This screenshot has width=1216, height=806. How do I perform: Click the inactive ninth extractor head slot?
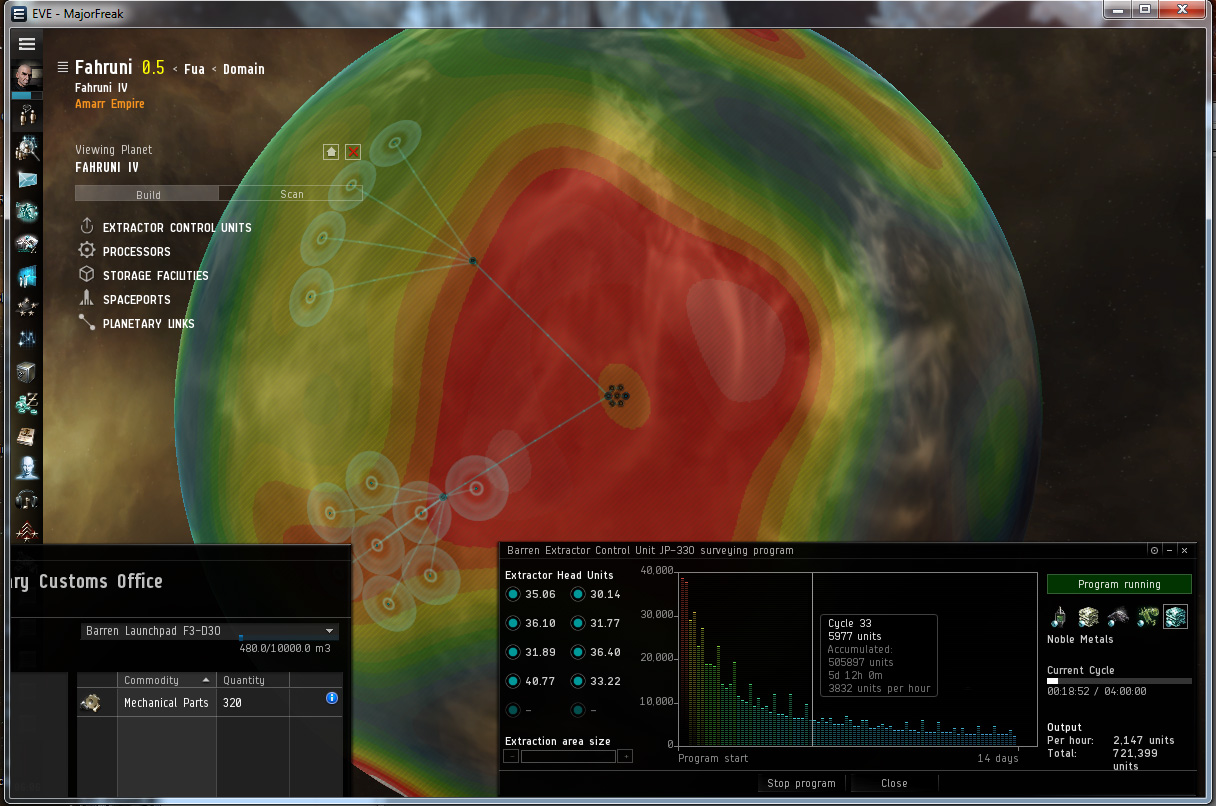point(513,710)
